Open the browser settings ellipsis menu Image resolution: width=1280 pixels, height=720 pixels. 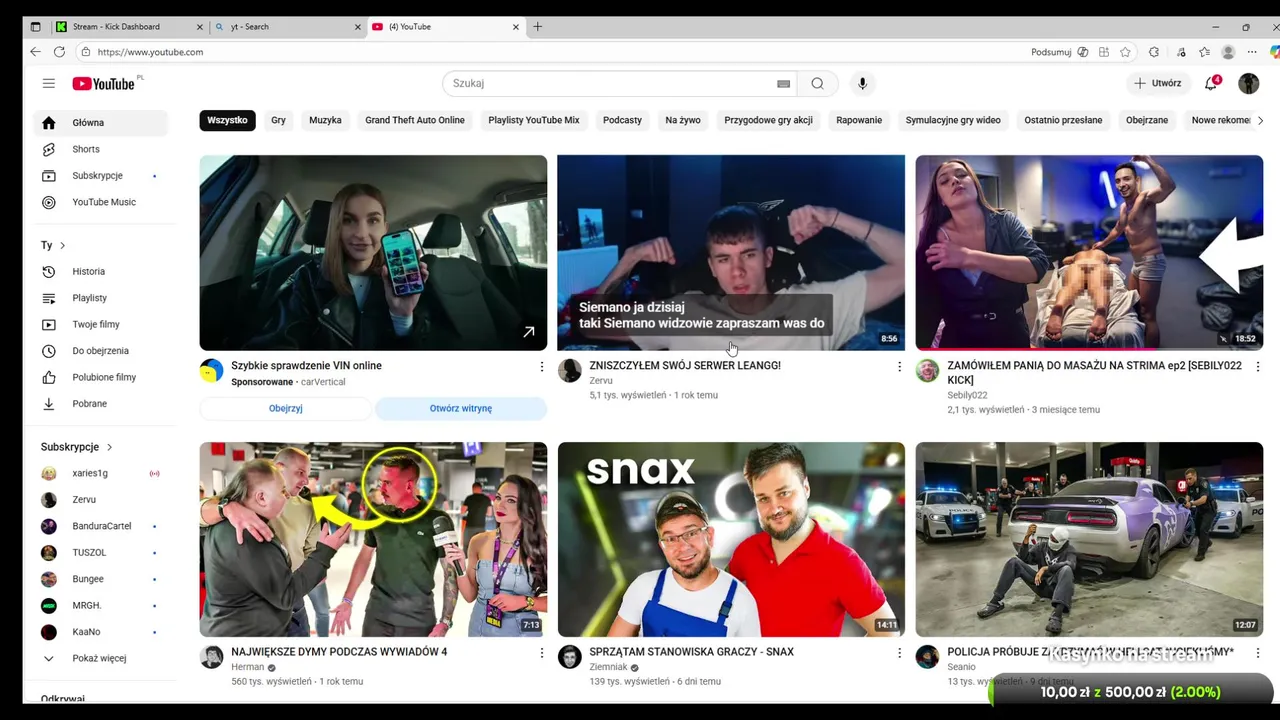[1252, 52]
